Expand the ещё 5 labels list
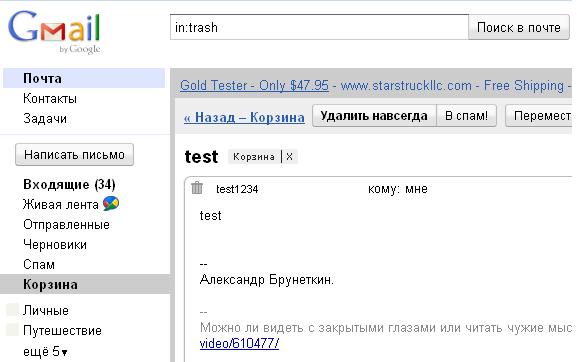This screenshot has height=362, width=577. [45, 352]
